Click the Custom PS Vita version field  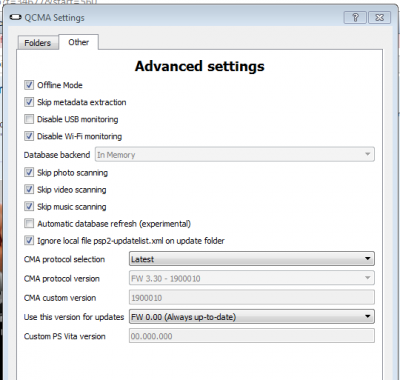tap(252, 336)
